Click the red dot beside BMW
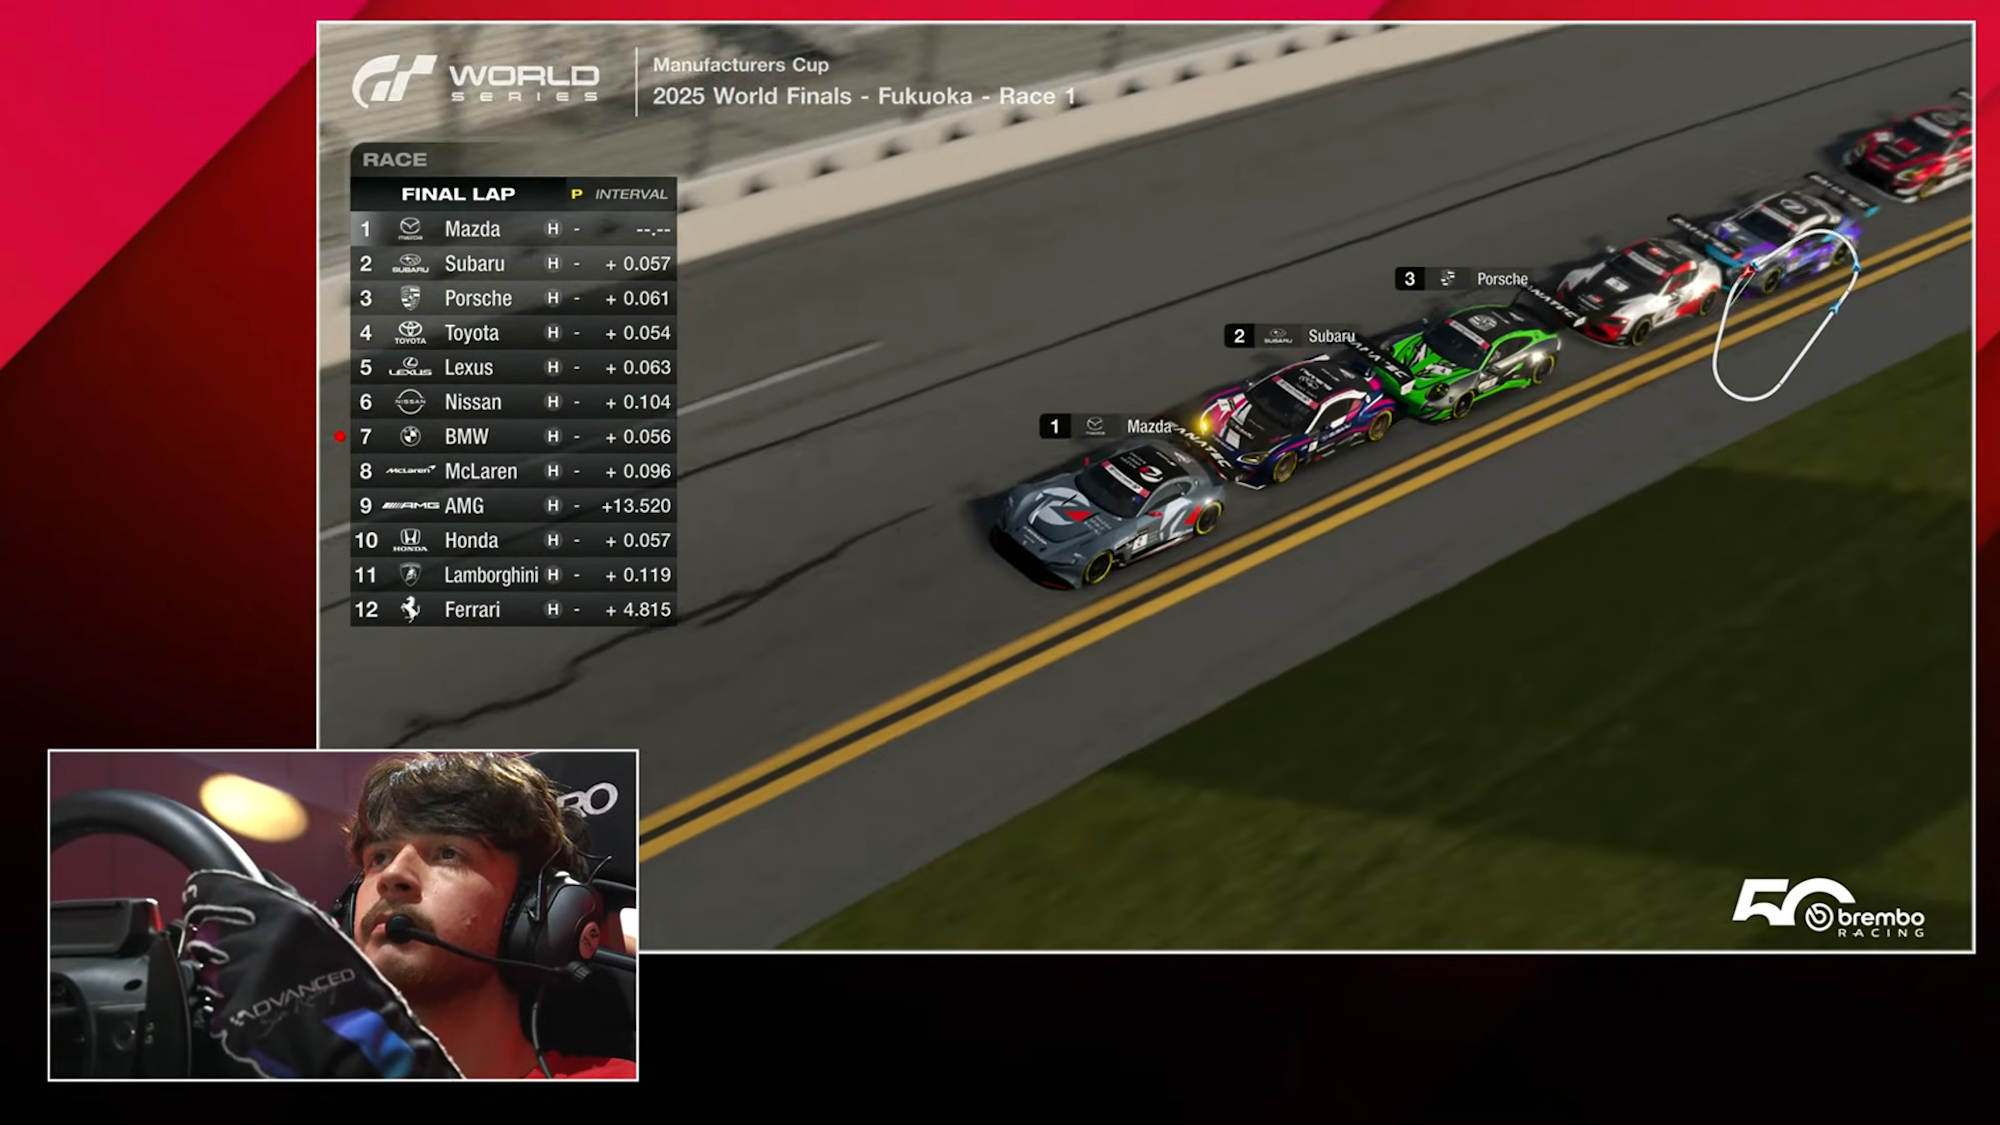The width and height of the screenshot is (2000, 1125). [x=340, y=437]
